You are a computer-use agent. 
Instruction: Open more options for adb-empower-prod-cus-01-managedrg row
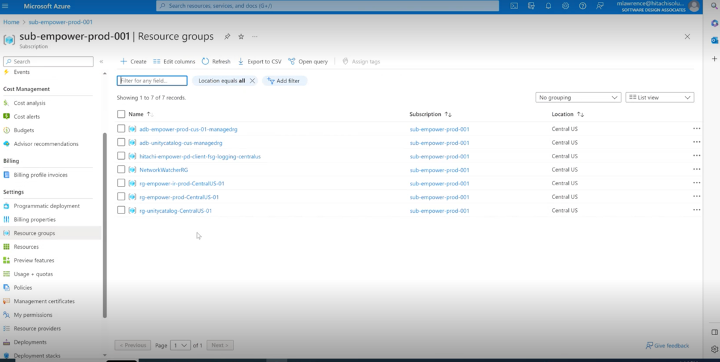[697, 129]
